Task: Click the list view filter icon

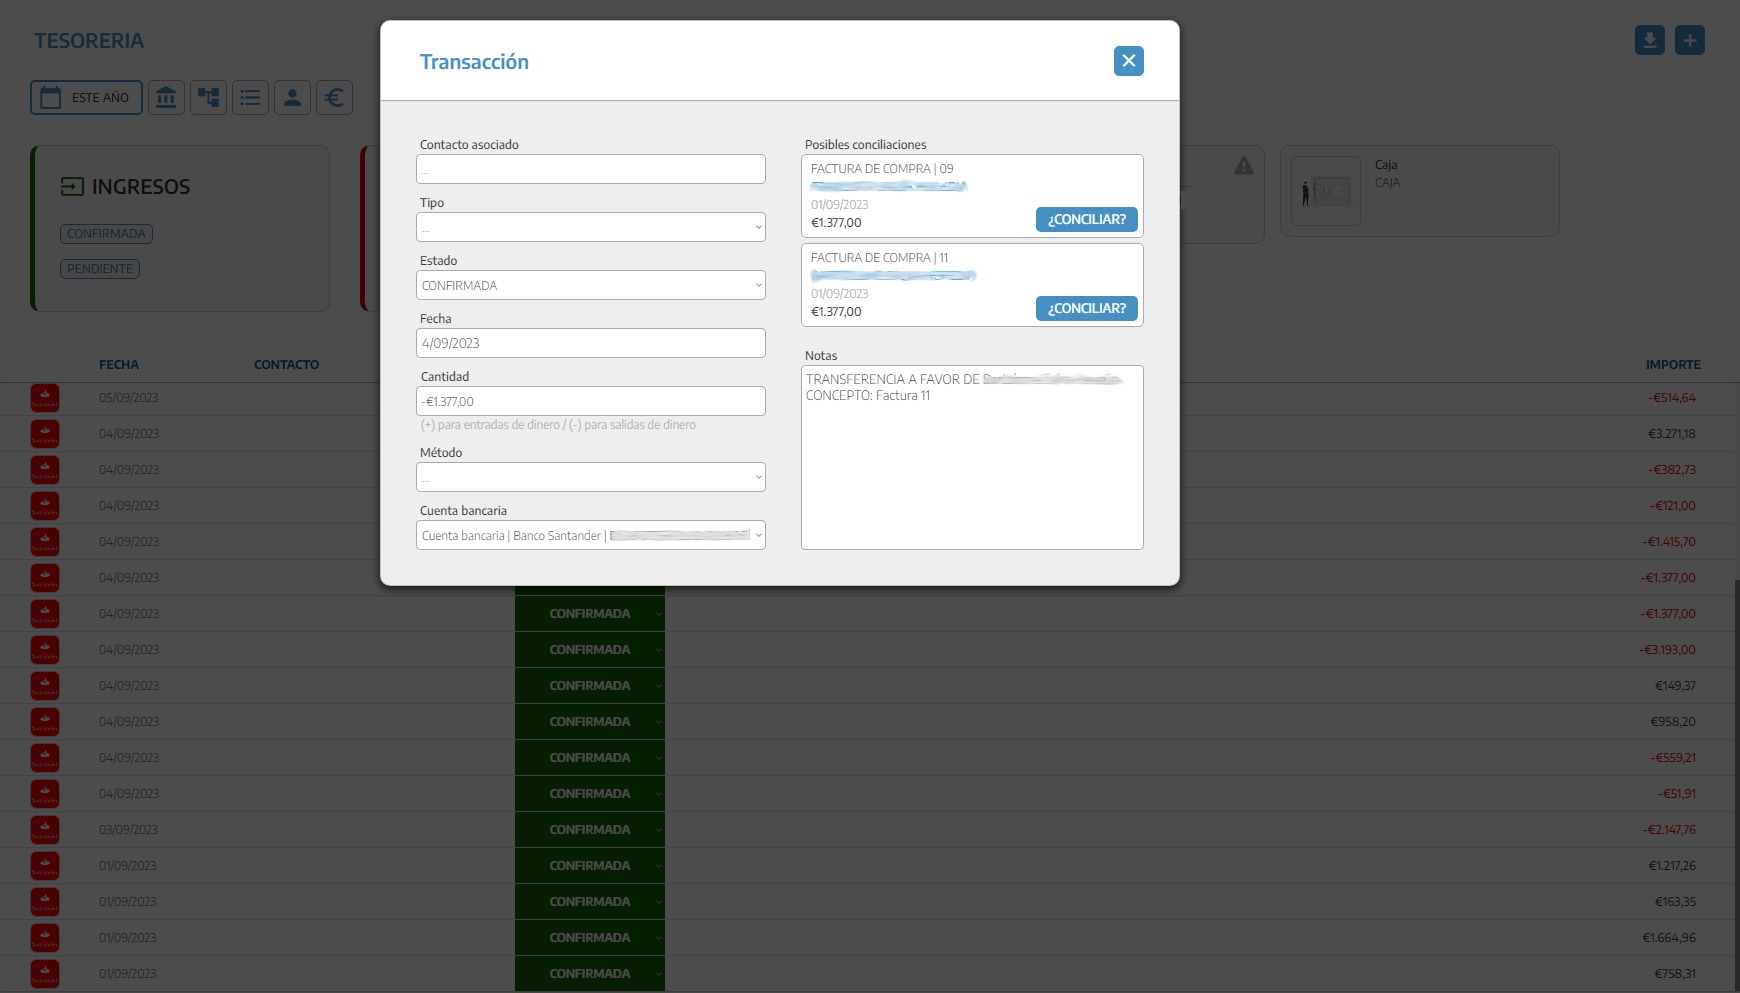Action: [250, 98]
